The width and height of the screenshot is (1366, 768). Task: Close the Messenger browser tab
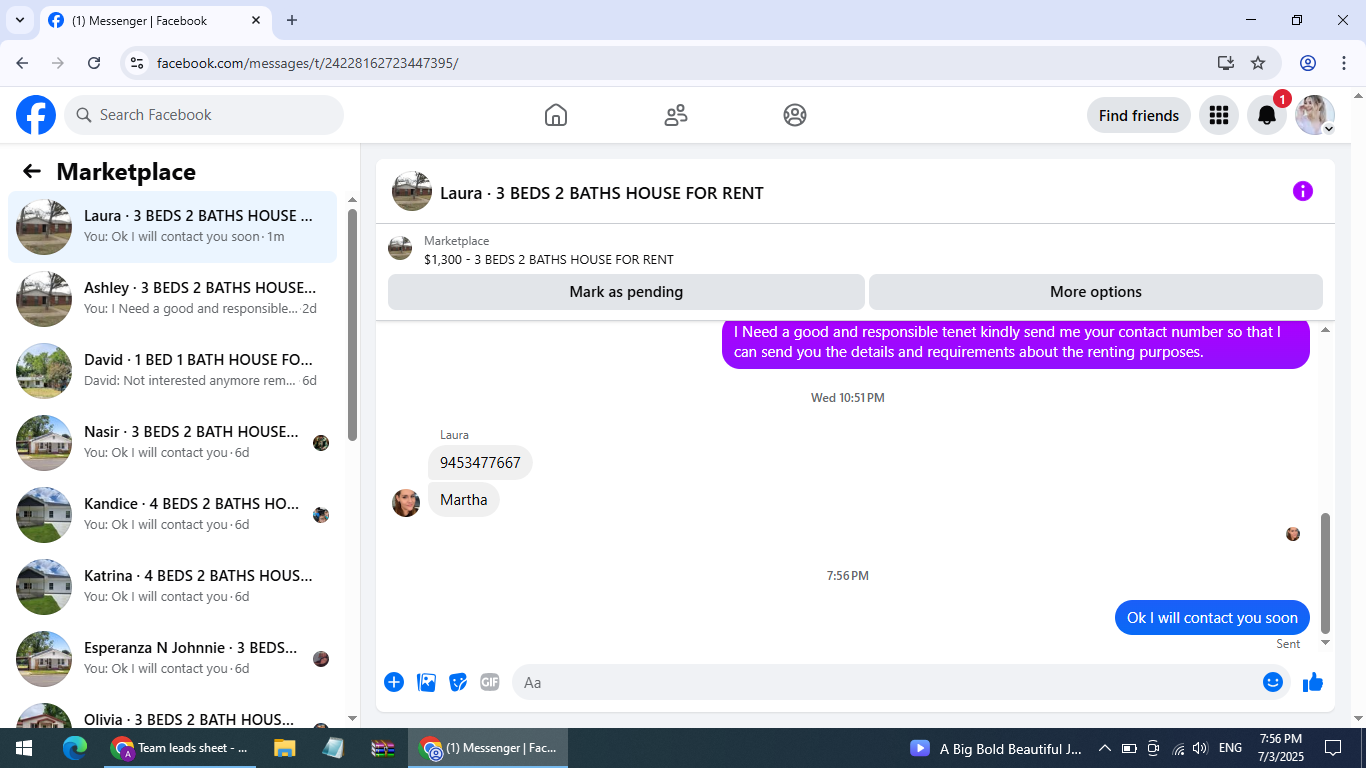pos(256,20)
